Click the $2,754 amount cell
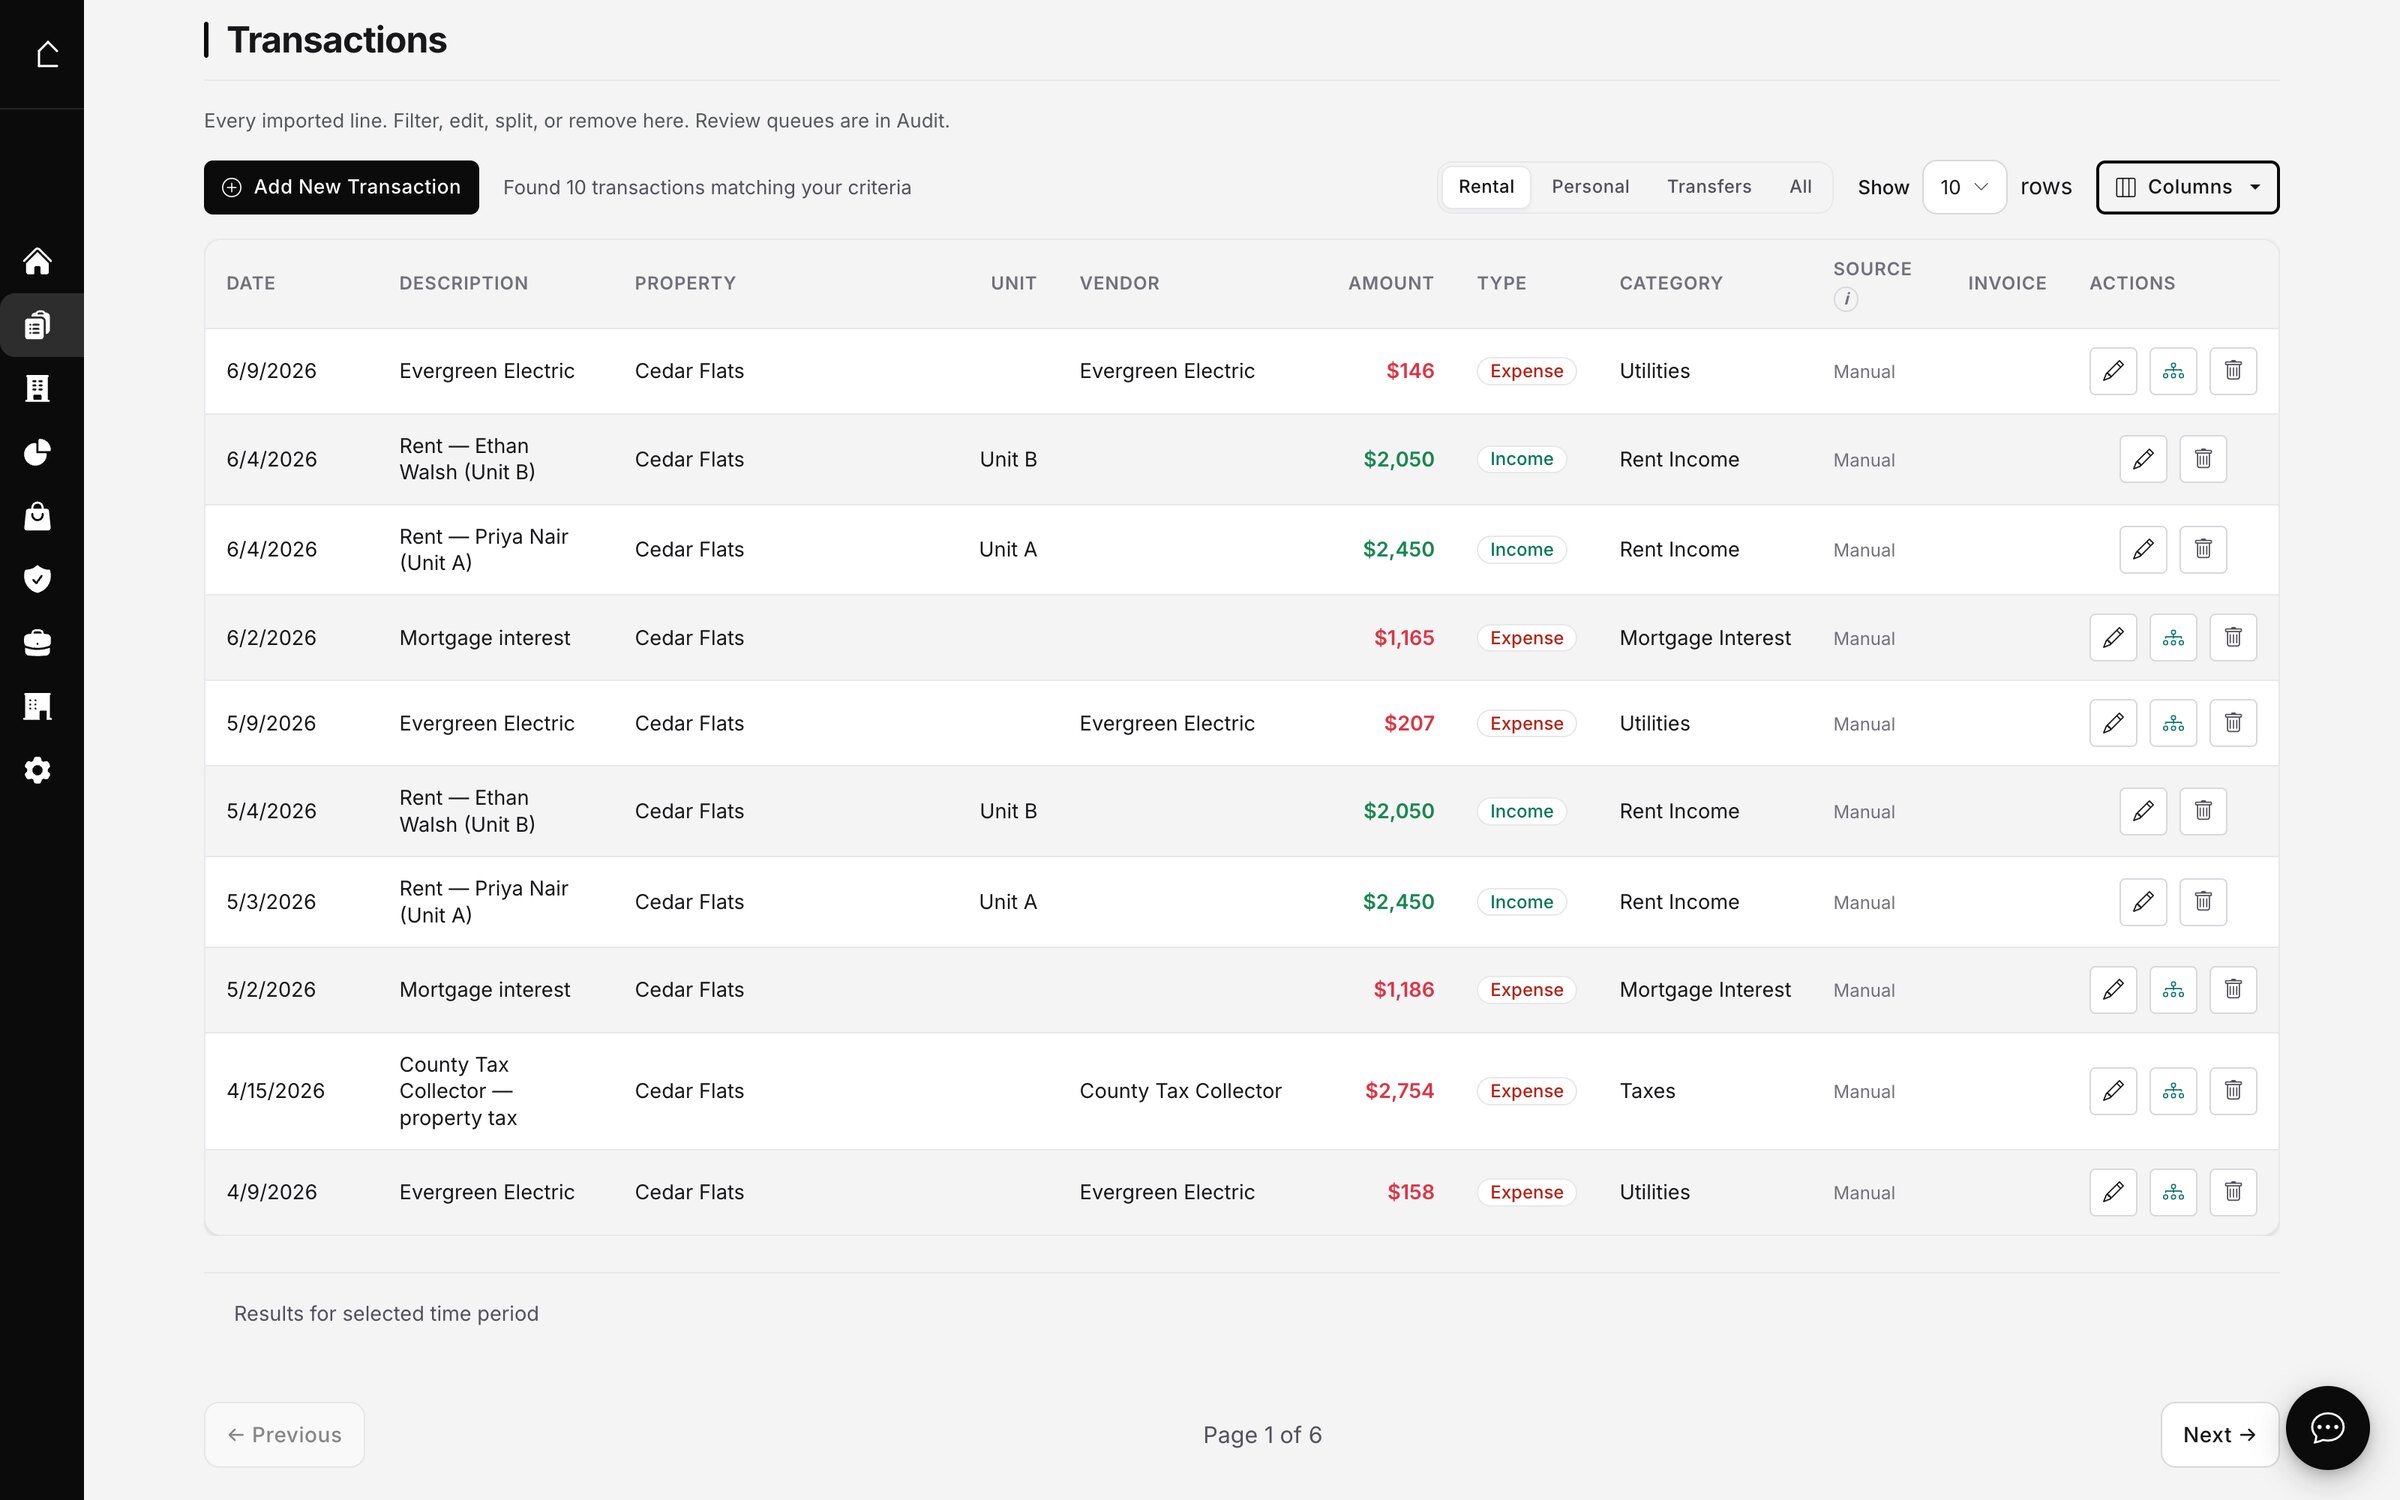This screenshot has height=1500, width=2400. tap(1399, 1091)
